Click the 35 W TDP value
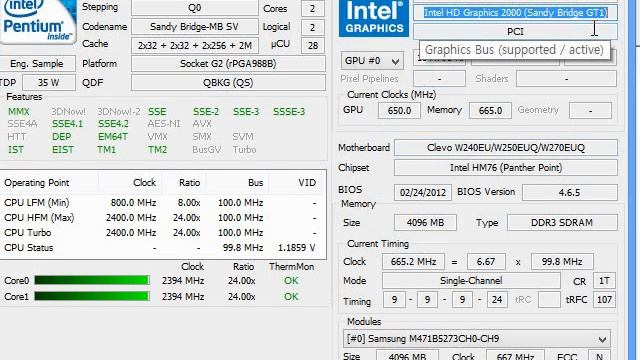 point(49,82)
